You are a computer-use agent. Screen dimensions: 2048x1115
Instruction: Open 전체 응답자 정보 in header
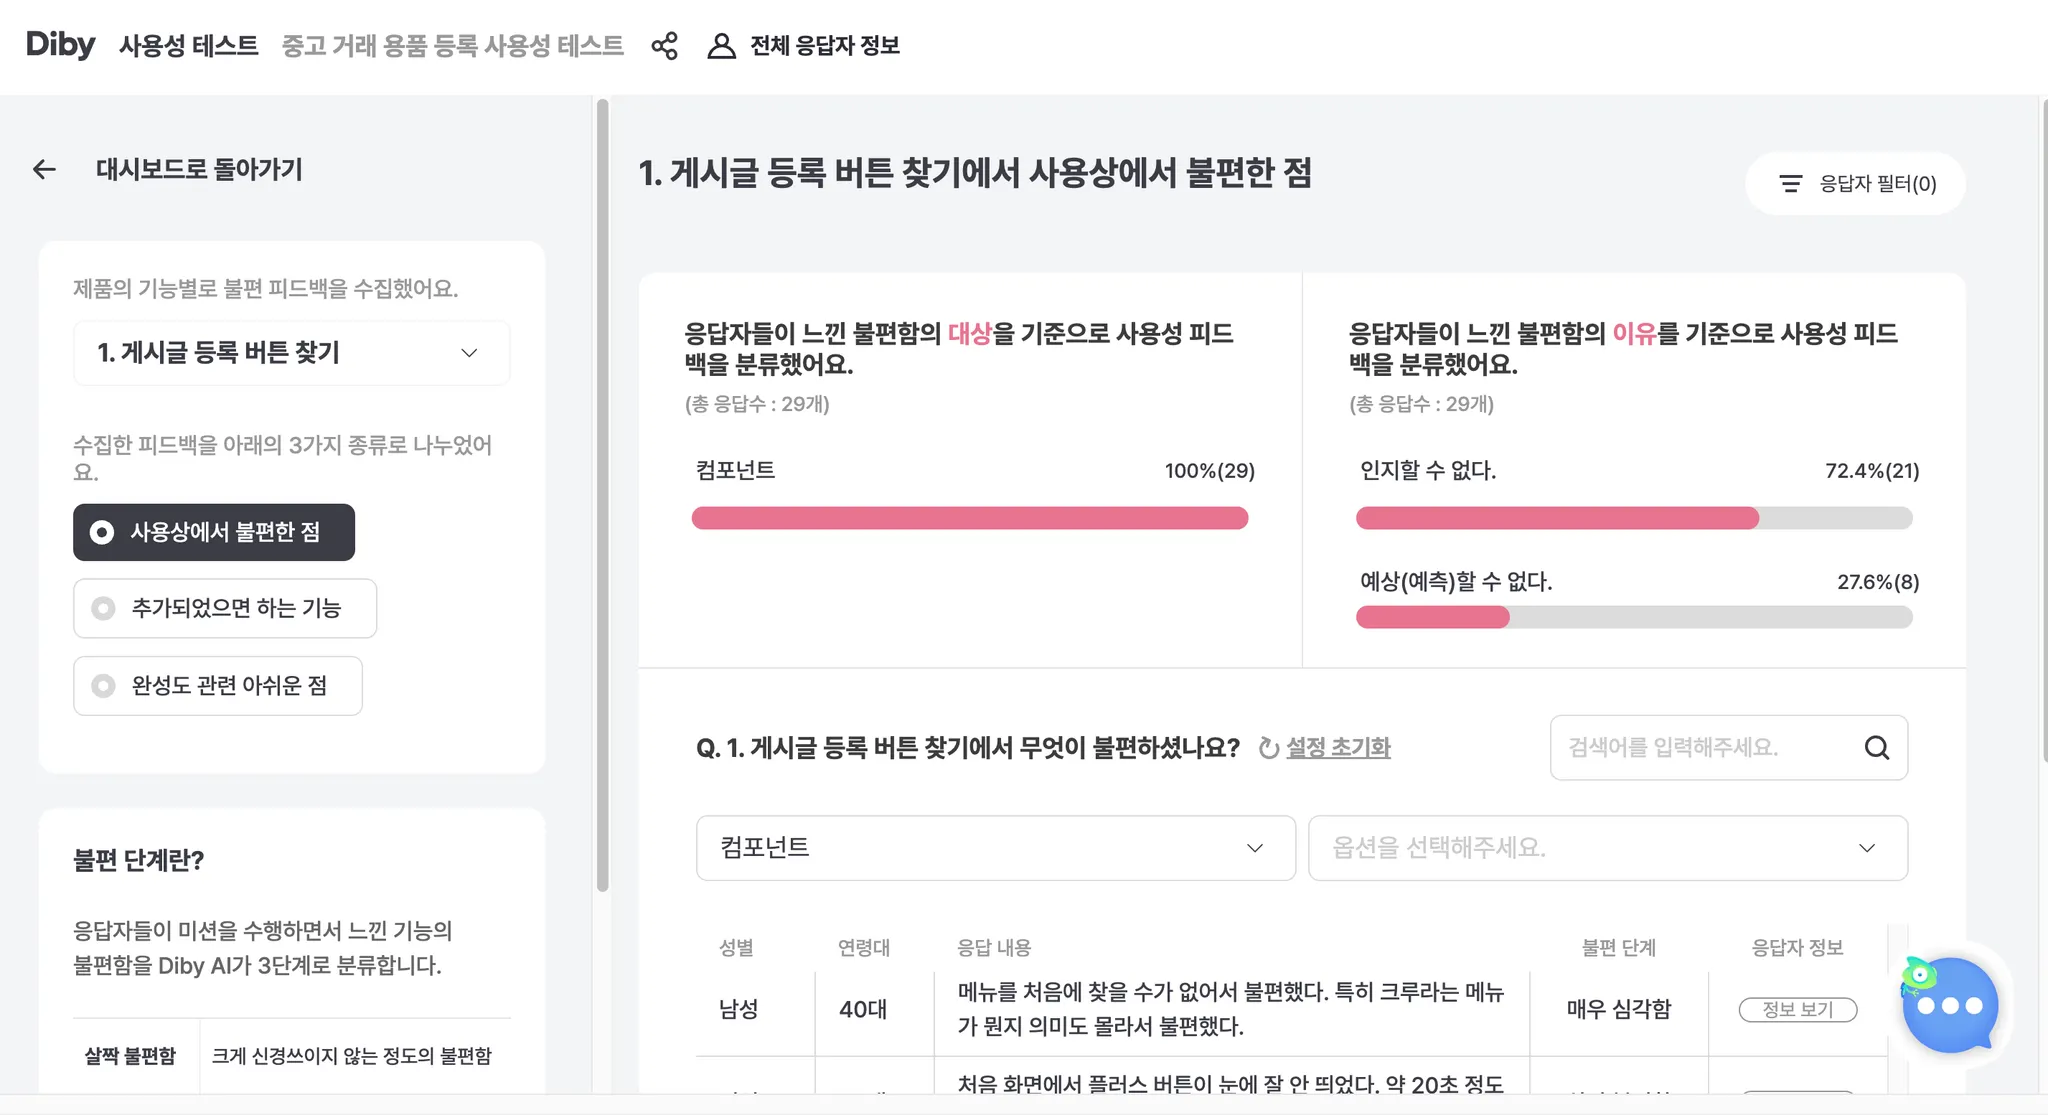click(824, 46)
